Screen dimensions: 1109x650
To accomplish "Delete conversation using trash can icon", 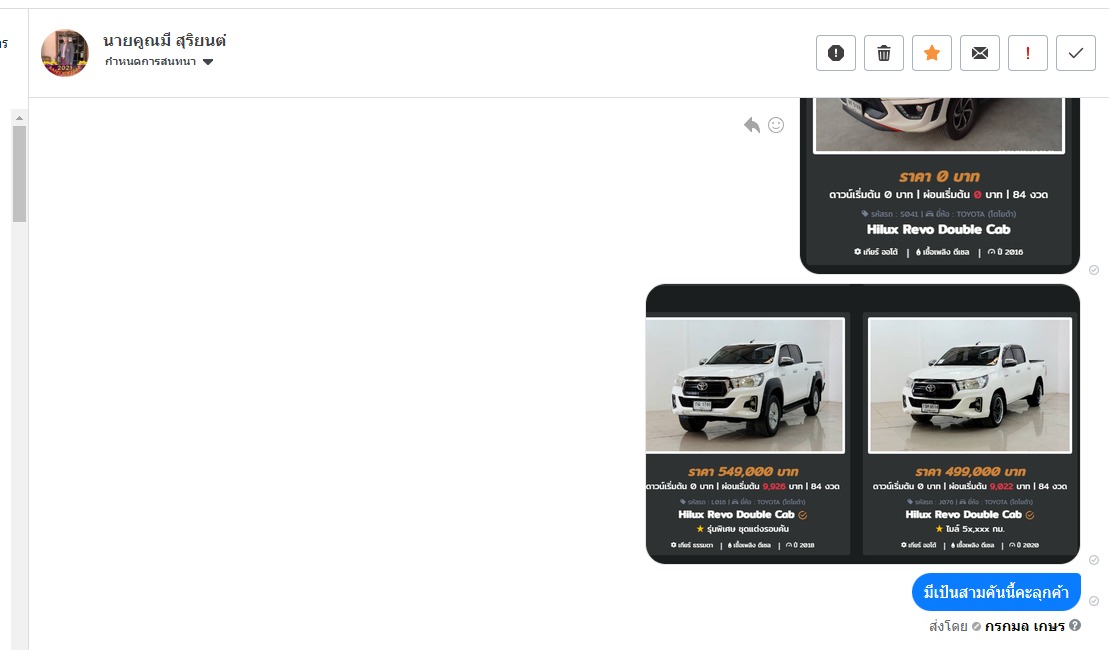I will point(883,53).
